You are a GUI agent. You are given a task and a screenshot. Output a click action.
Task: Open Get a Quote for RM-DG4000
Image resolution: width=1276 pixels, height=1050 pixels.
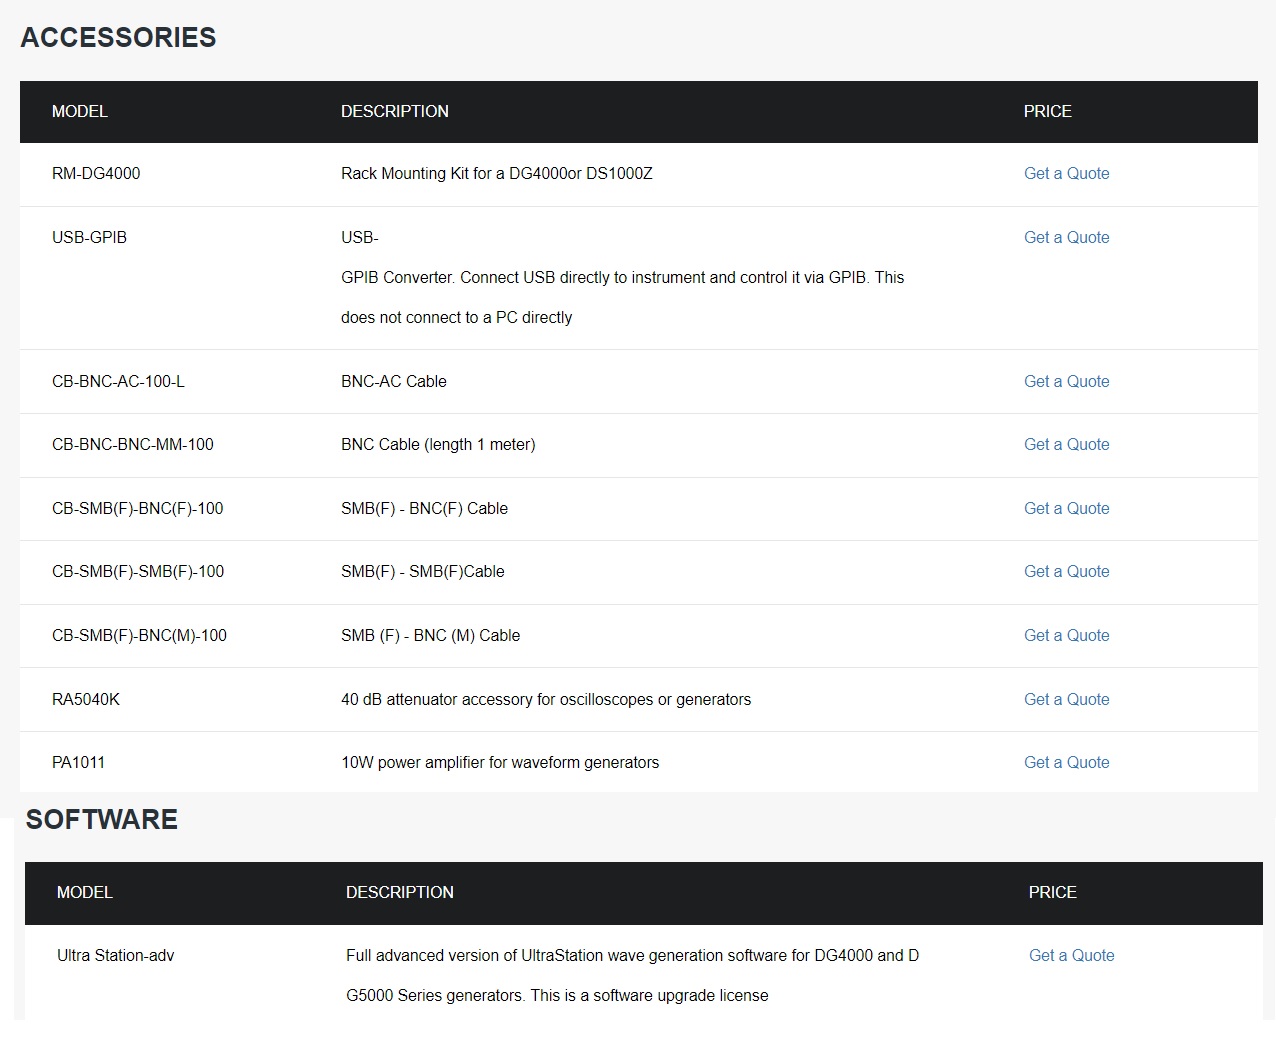pyautogui.click(x=1066, y=173)
